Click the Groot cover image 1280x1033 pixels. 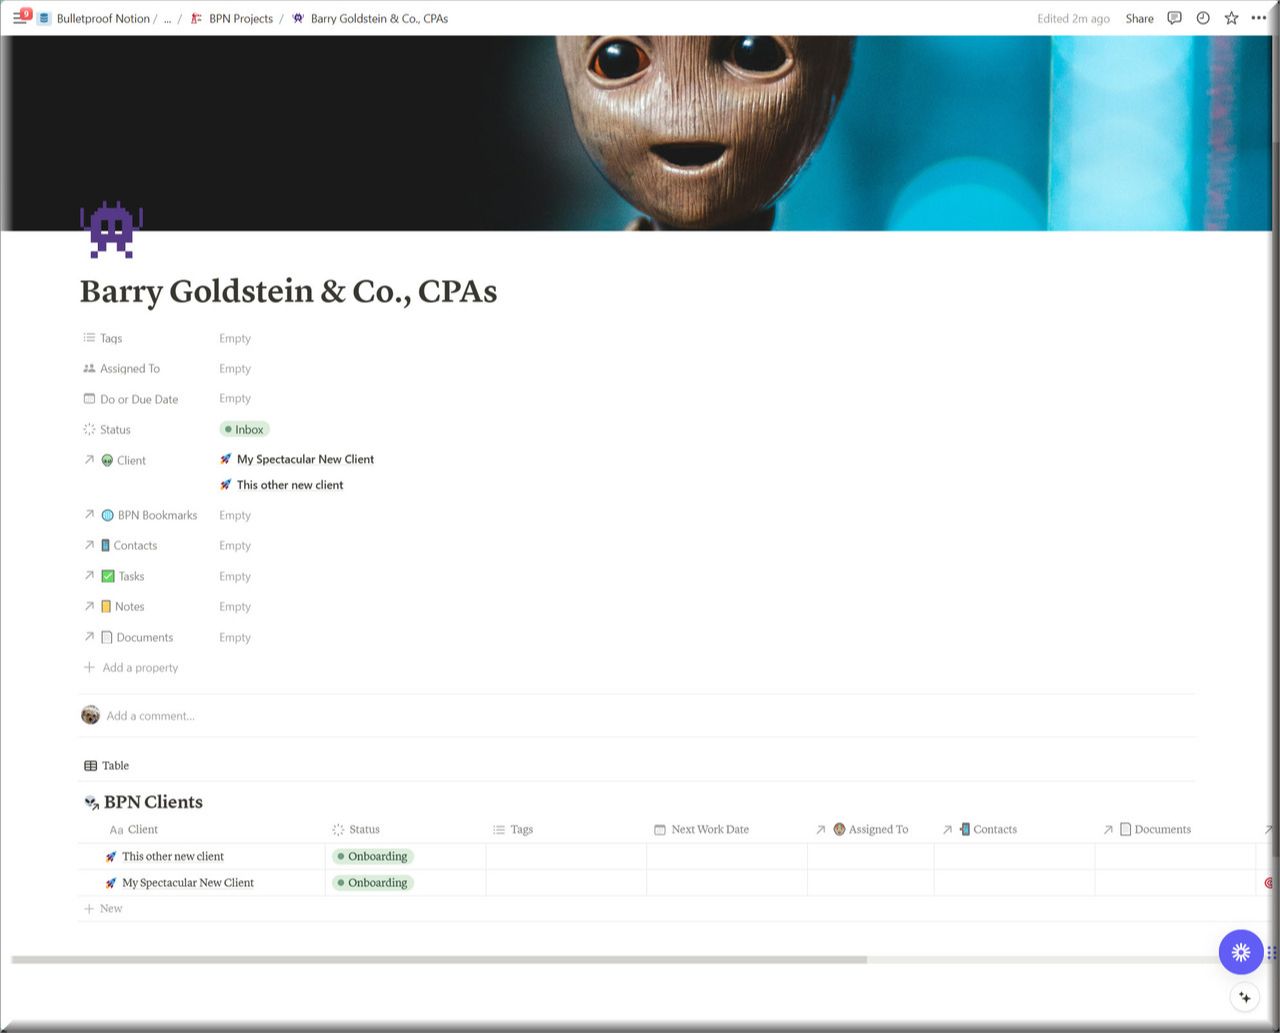(636, 133)
